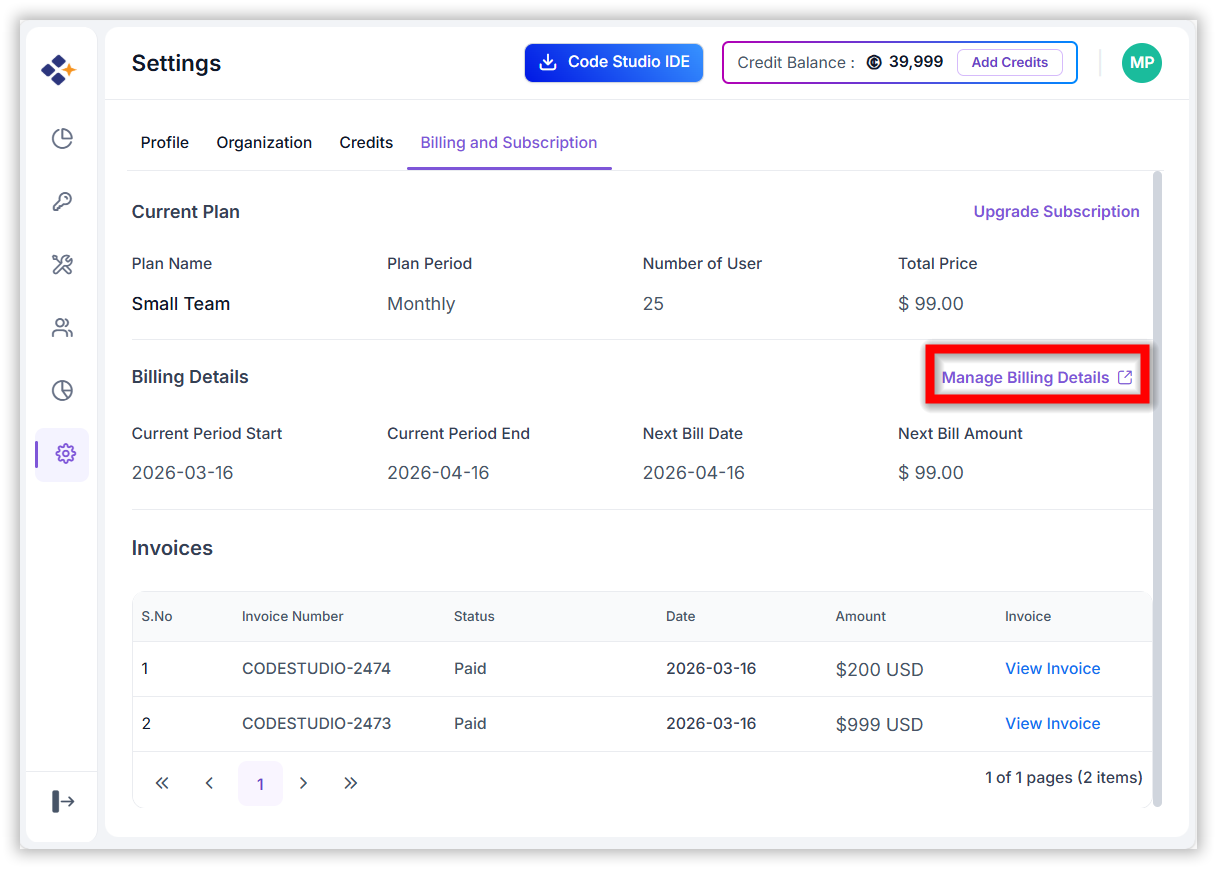Viewport: 1217px width, 869px height.
Task: Open the top pie chart dashboard icon
Action: click(x=62, y=138)
